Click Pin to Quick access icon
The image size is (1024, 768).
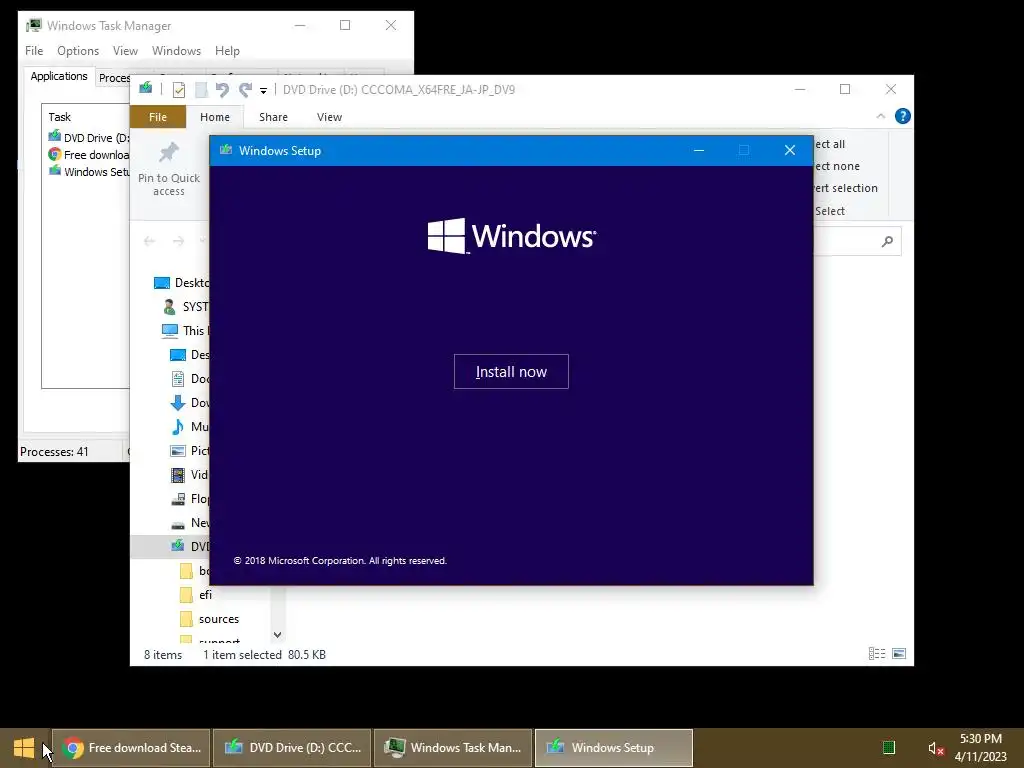click(x=169, y=169)
